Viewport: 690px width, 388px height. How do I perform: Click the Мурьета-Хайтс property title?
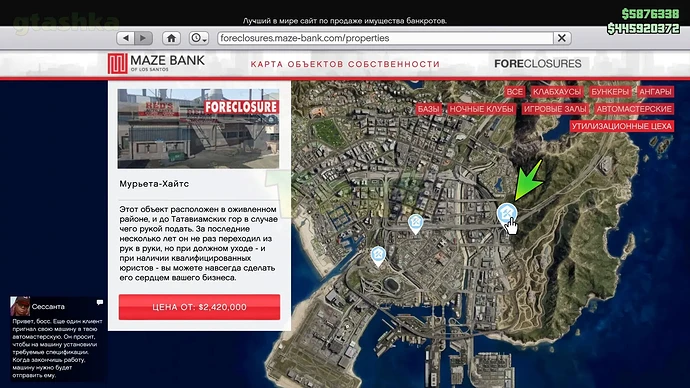pyautogui.click(x=154, y=184)
